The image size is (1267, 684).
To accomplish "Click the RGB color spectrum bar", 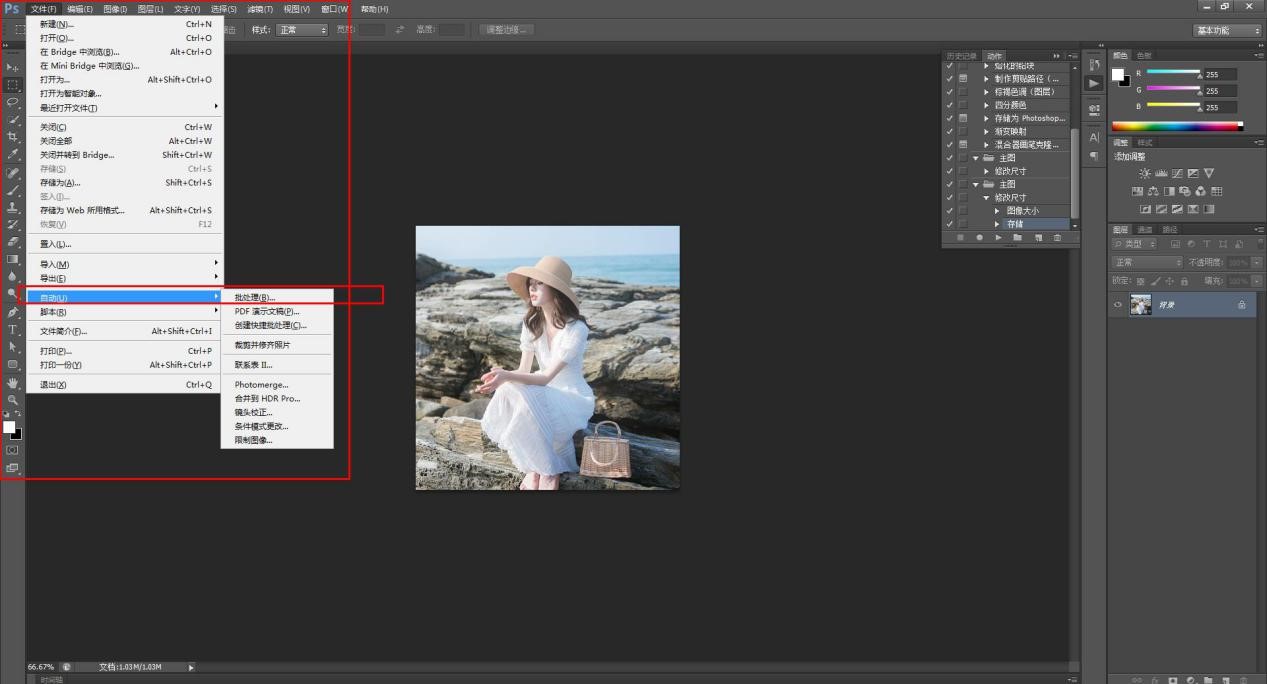I will pyautogui.click(x=1176, y=126).
